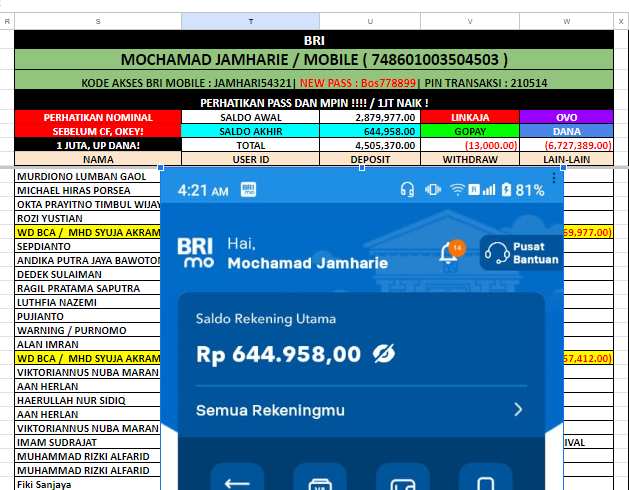Click the USER ID heading cell
Viewport: 629px width, 490px height.
click(250, 159)
